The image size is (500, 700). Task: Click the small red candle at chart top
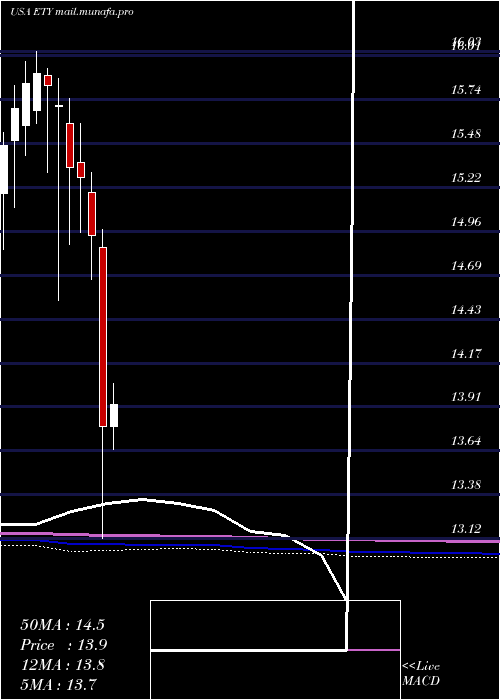(48, 80)
